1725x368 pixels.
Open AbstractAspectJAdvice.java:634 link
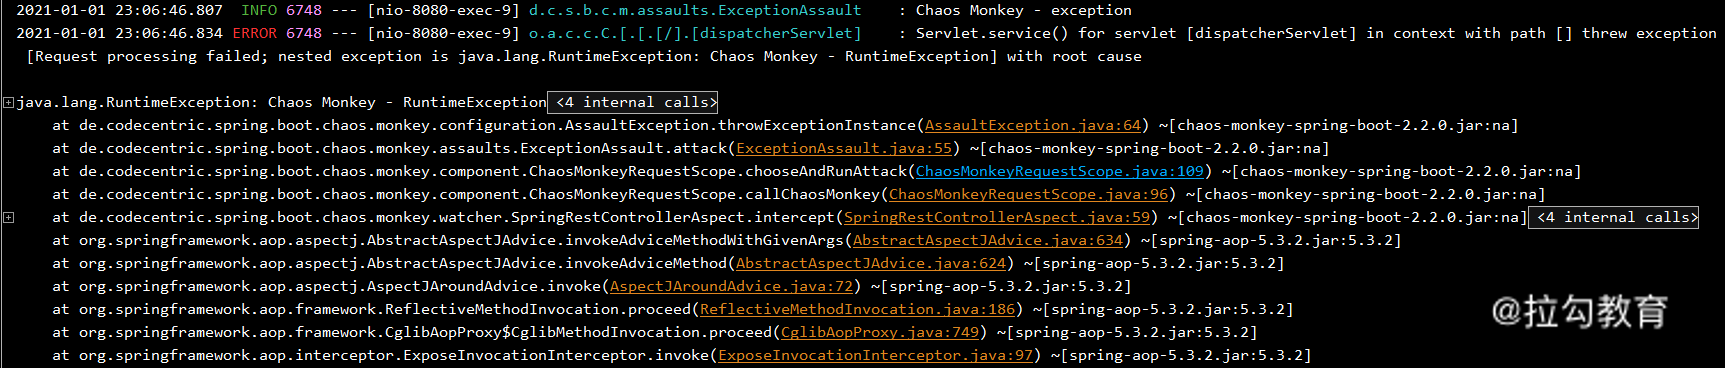[988, 240]
